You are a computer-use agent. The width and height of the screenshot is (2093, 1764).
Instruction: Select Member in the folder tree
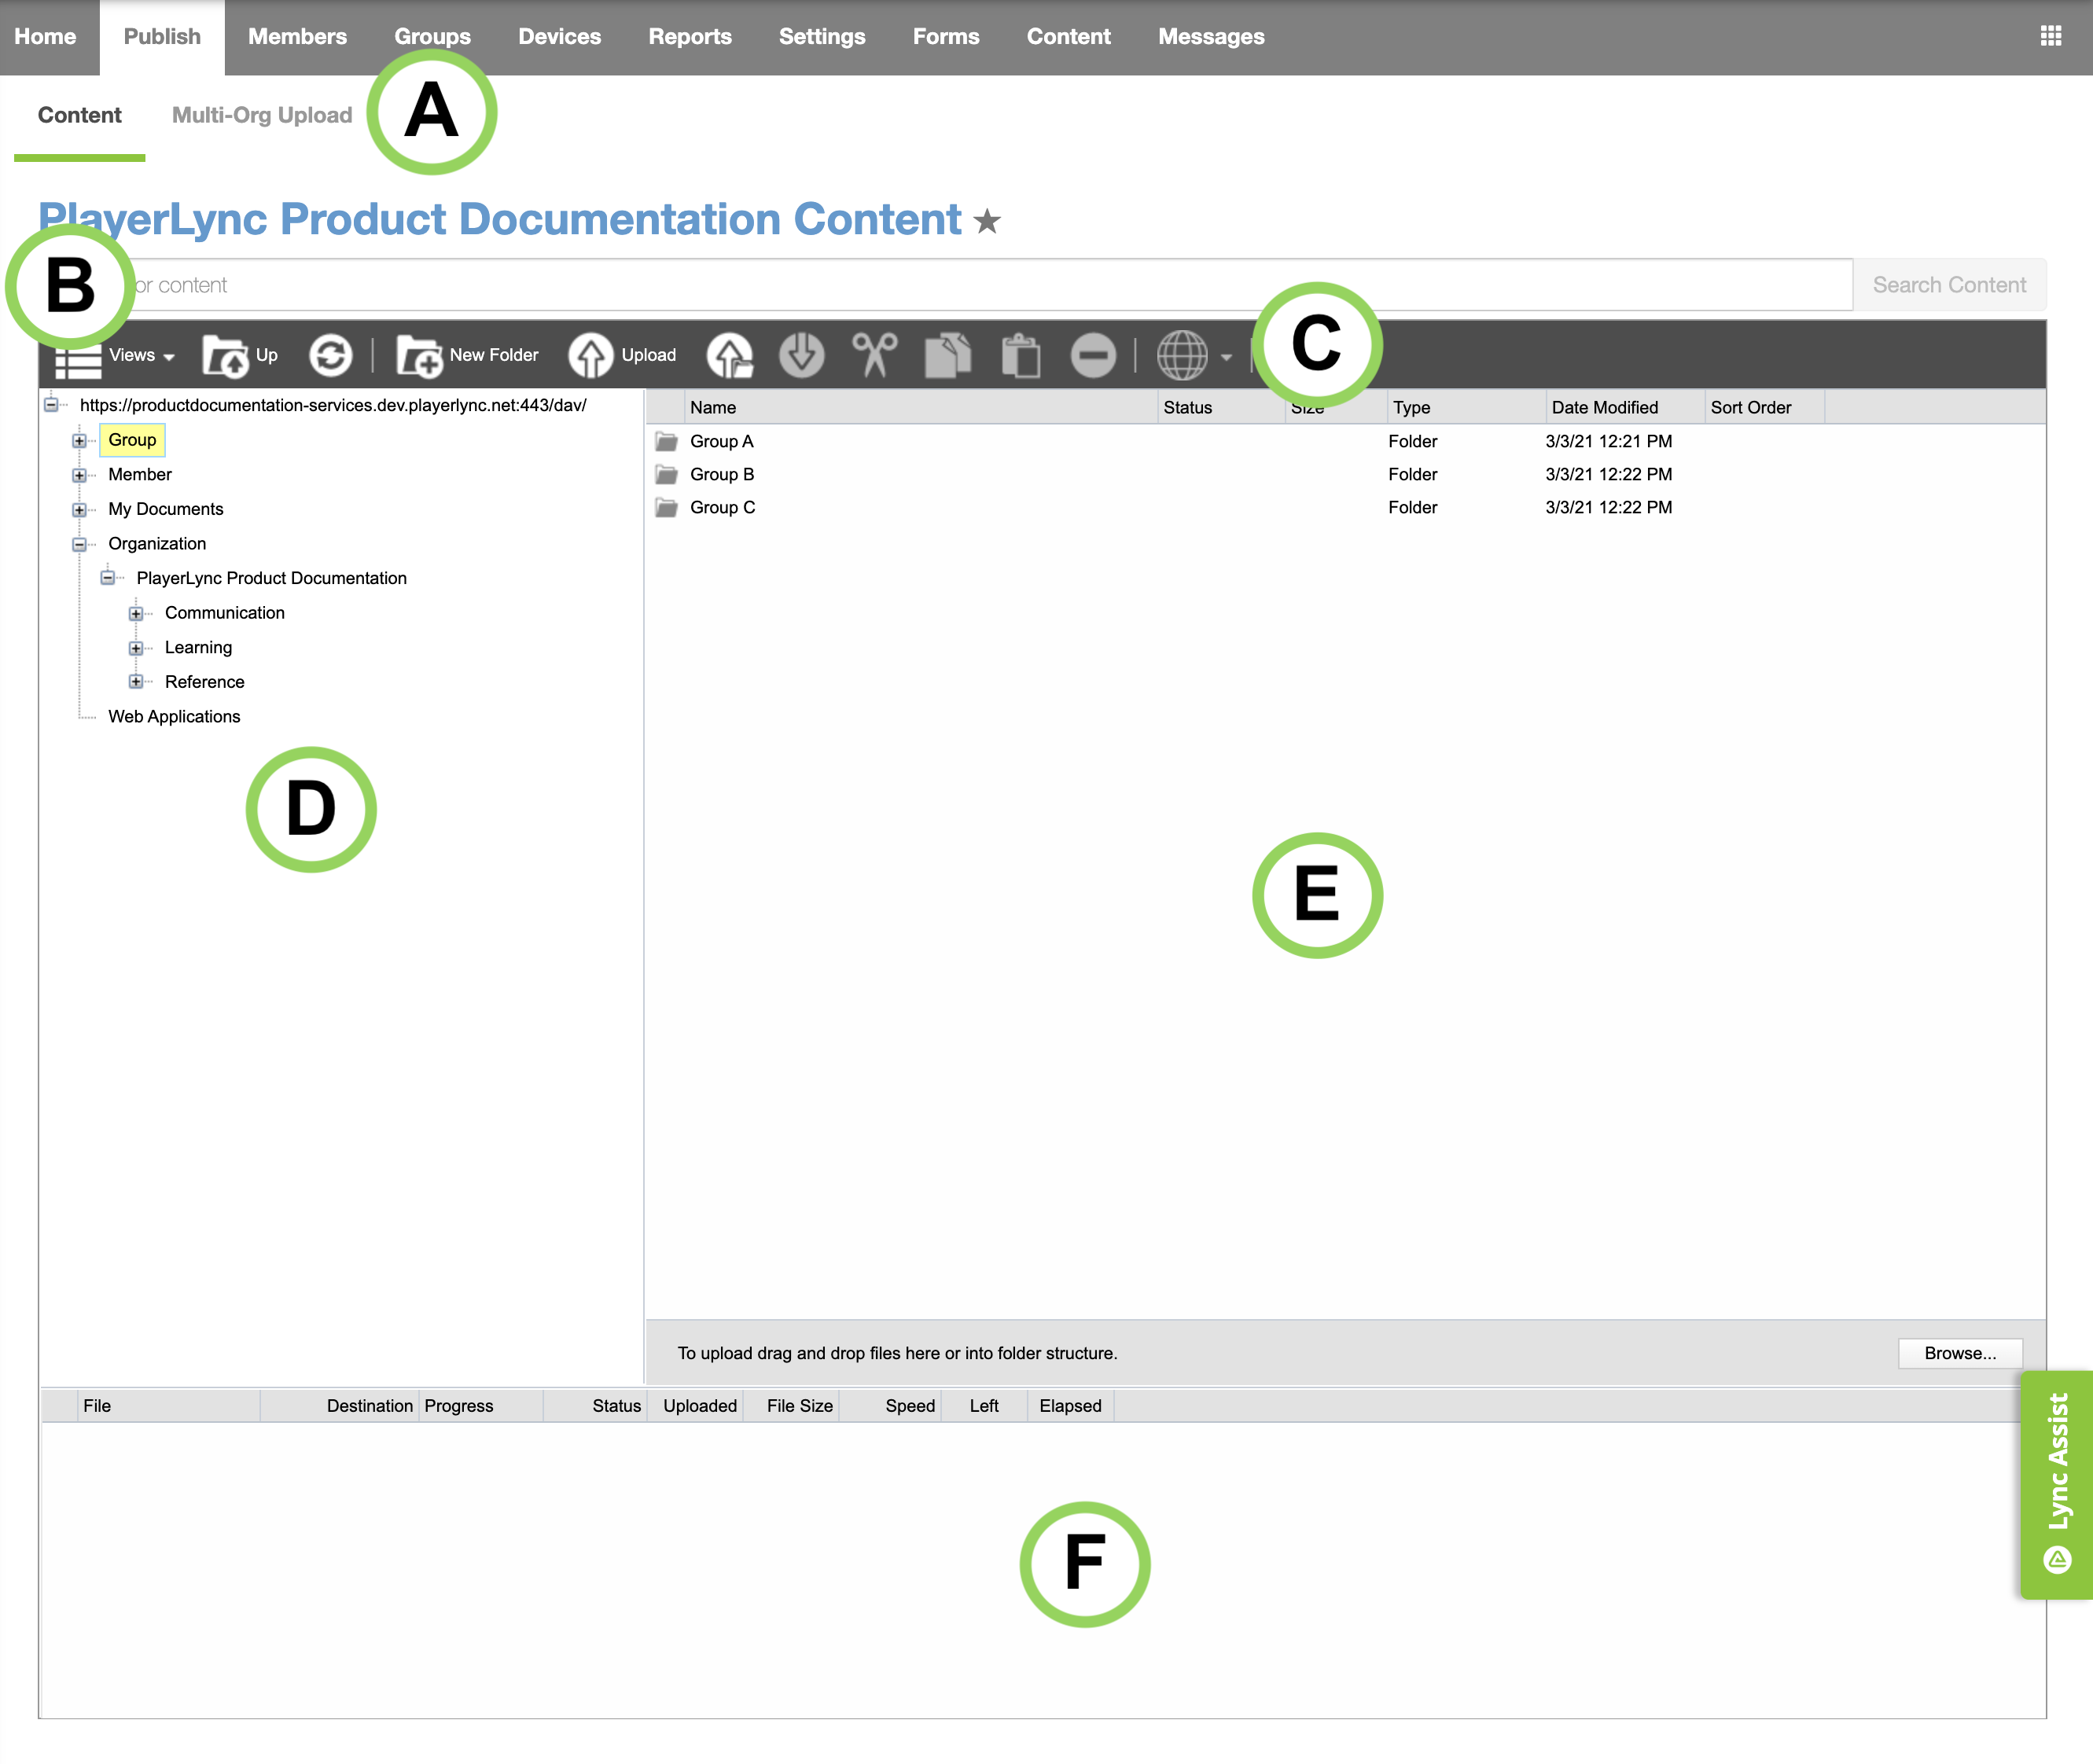pyautogui.click(x=140, y=475)
